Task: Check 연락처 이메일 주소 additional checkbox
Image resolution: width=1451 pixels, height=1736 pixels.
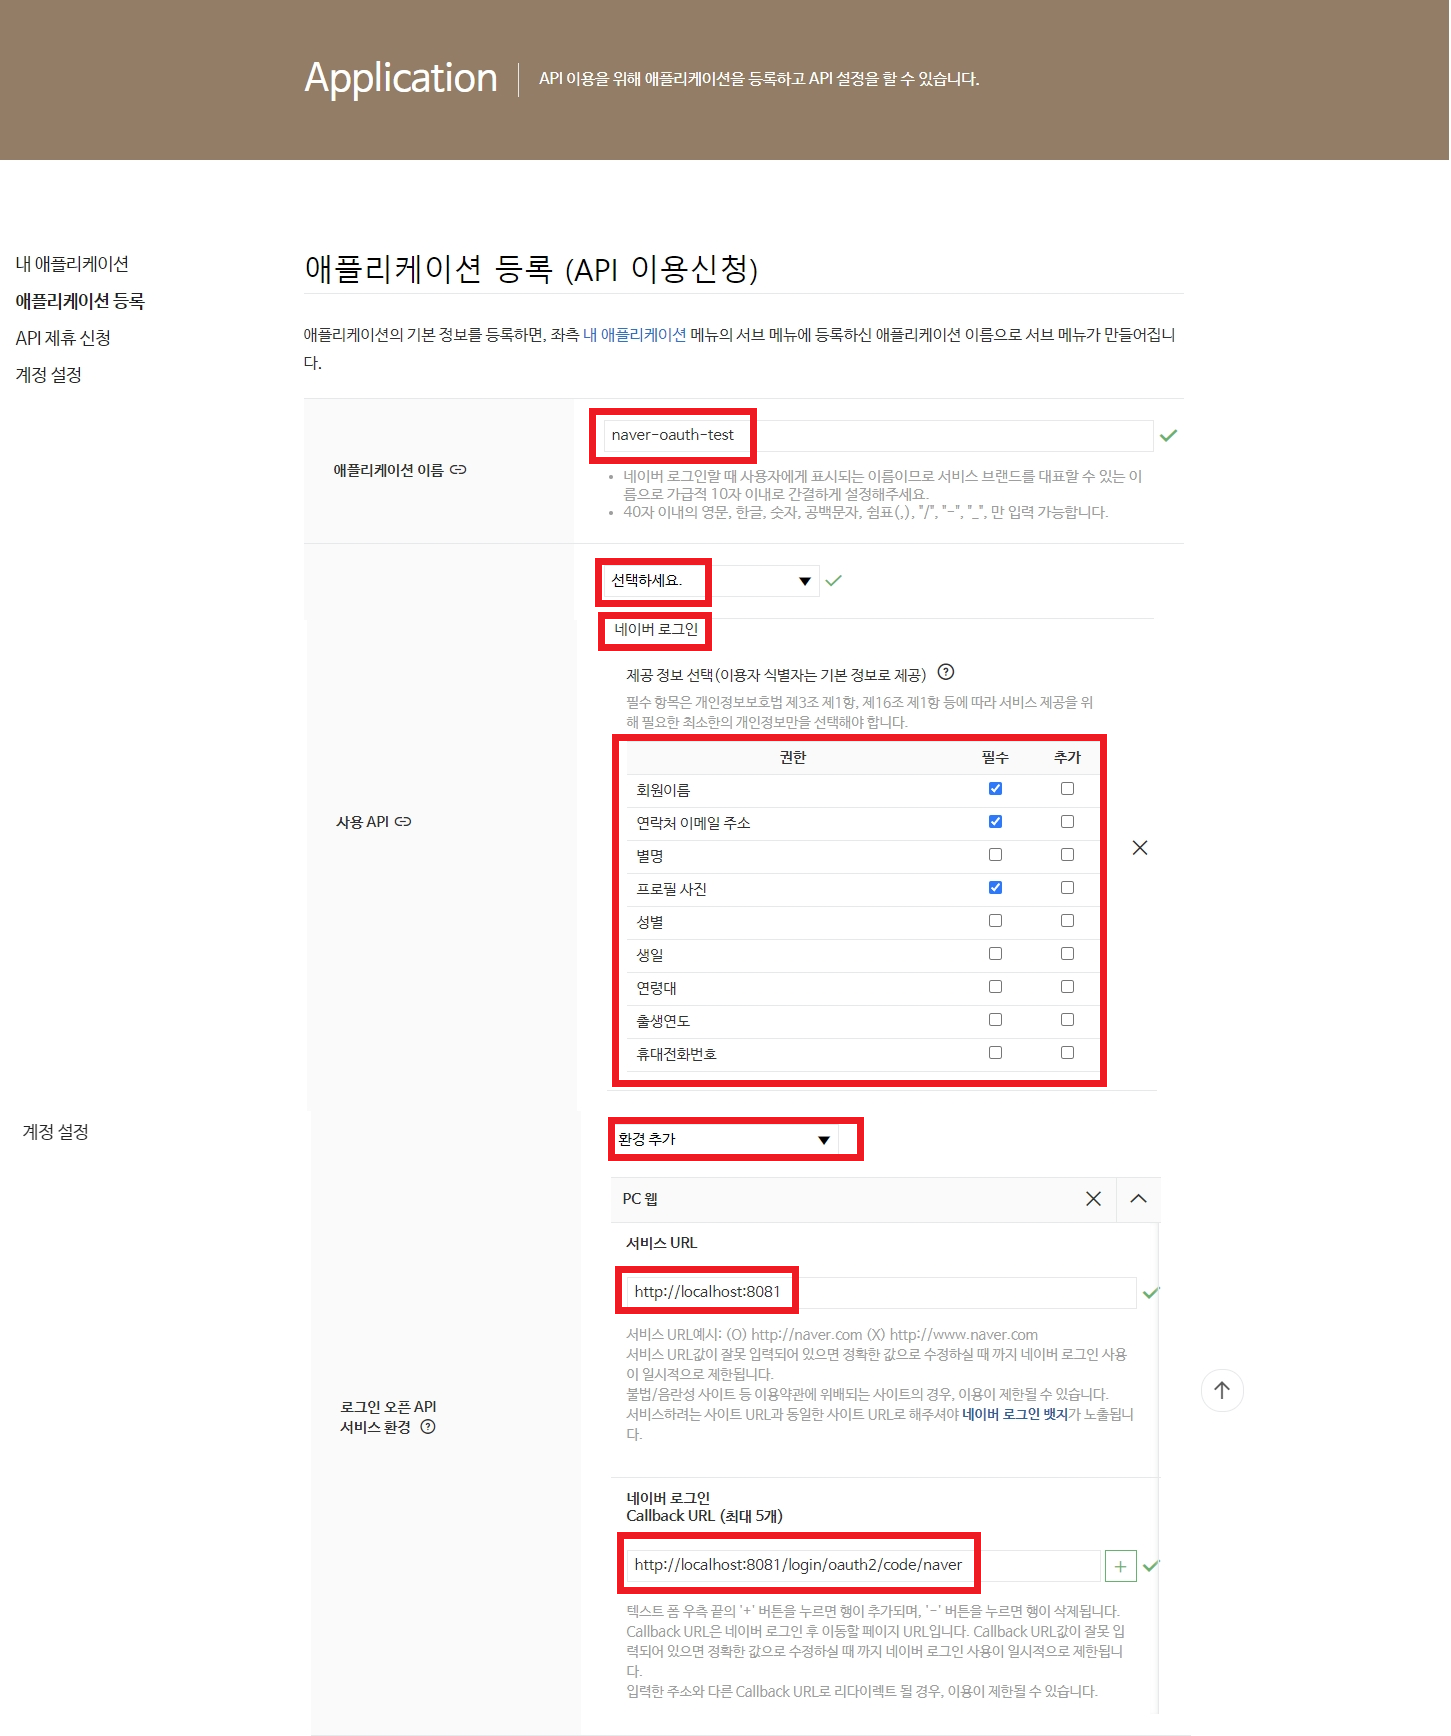Action: (x=1067, y=822)
